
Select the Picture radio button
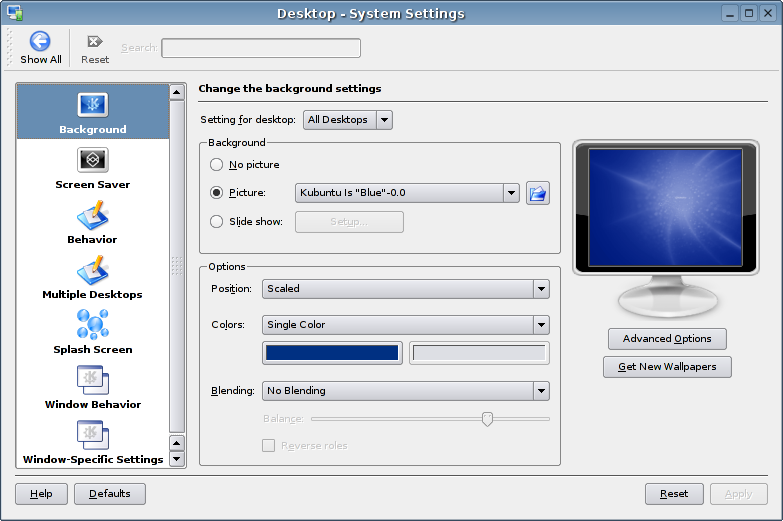pos(216,192)
